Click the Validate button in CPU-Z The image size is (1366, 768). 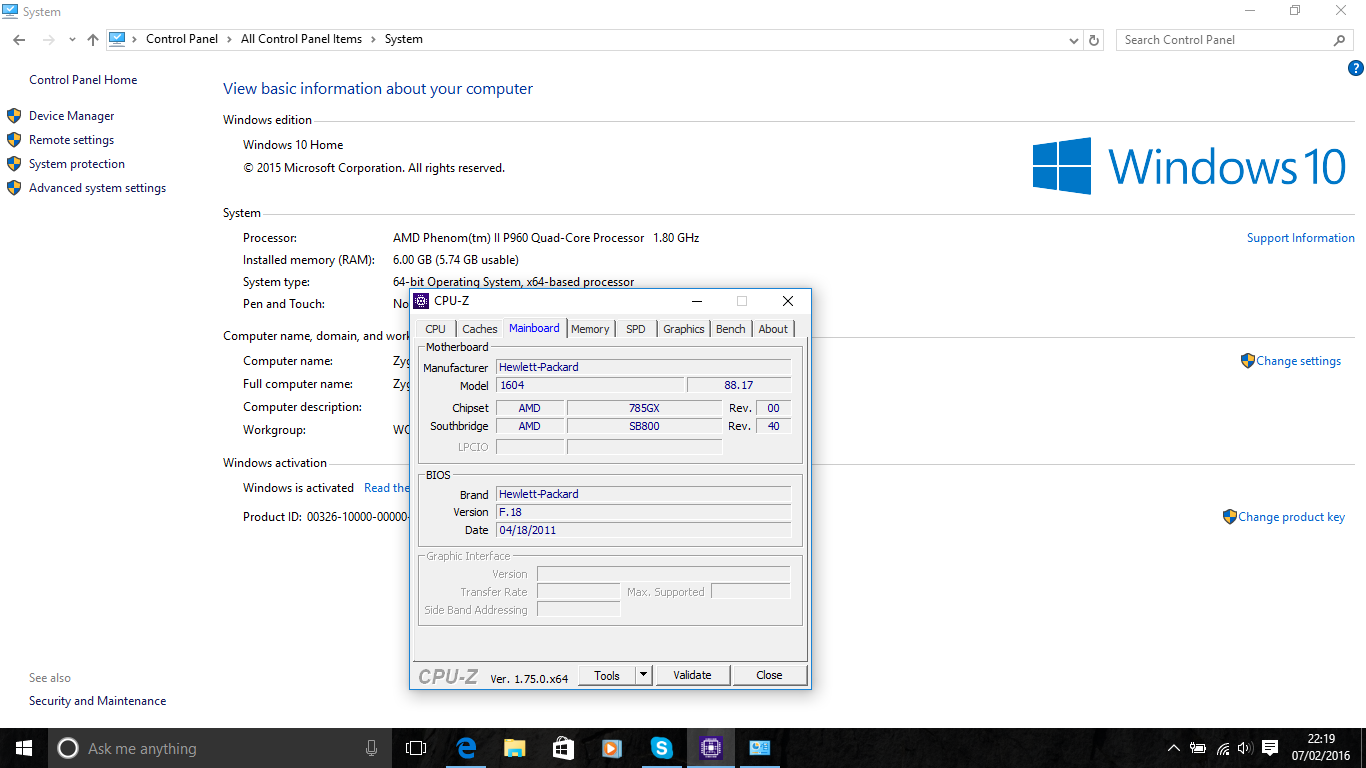[692, 675]
